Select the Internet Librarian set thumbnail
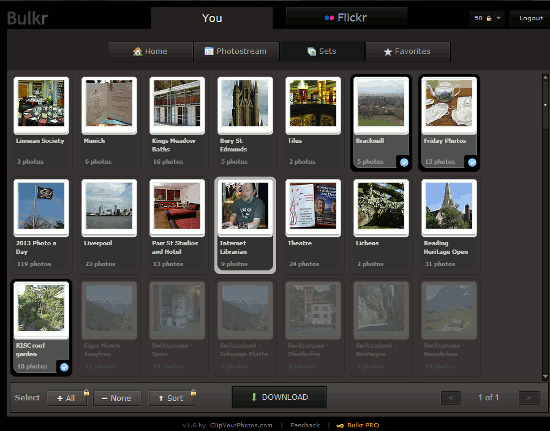 point(245,206)
